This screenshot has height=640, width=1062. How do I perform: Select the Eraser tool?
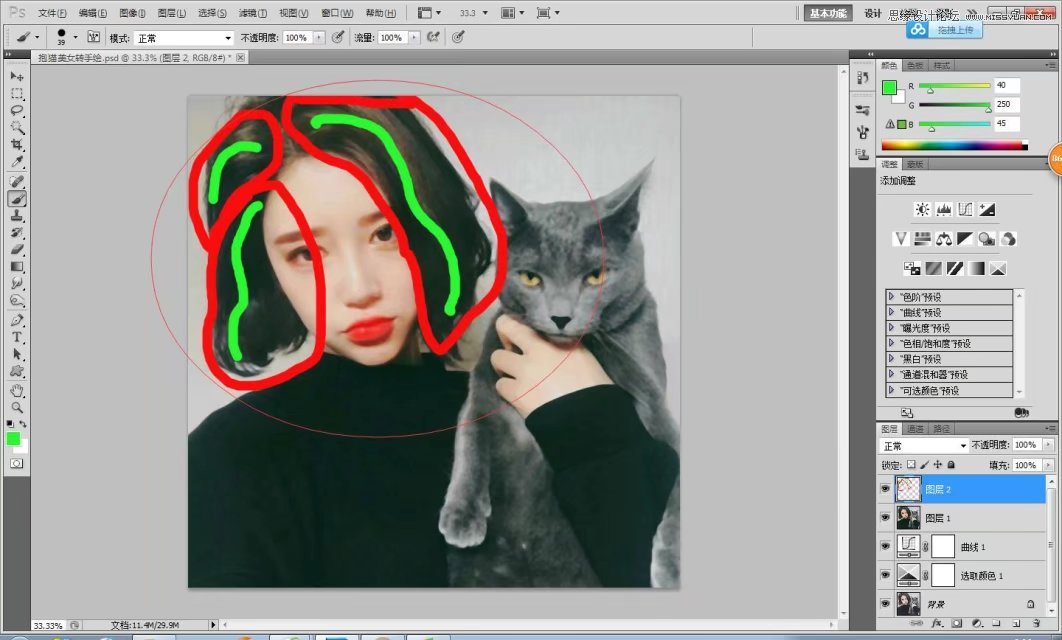tap(17, 249)
